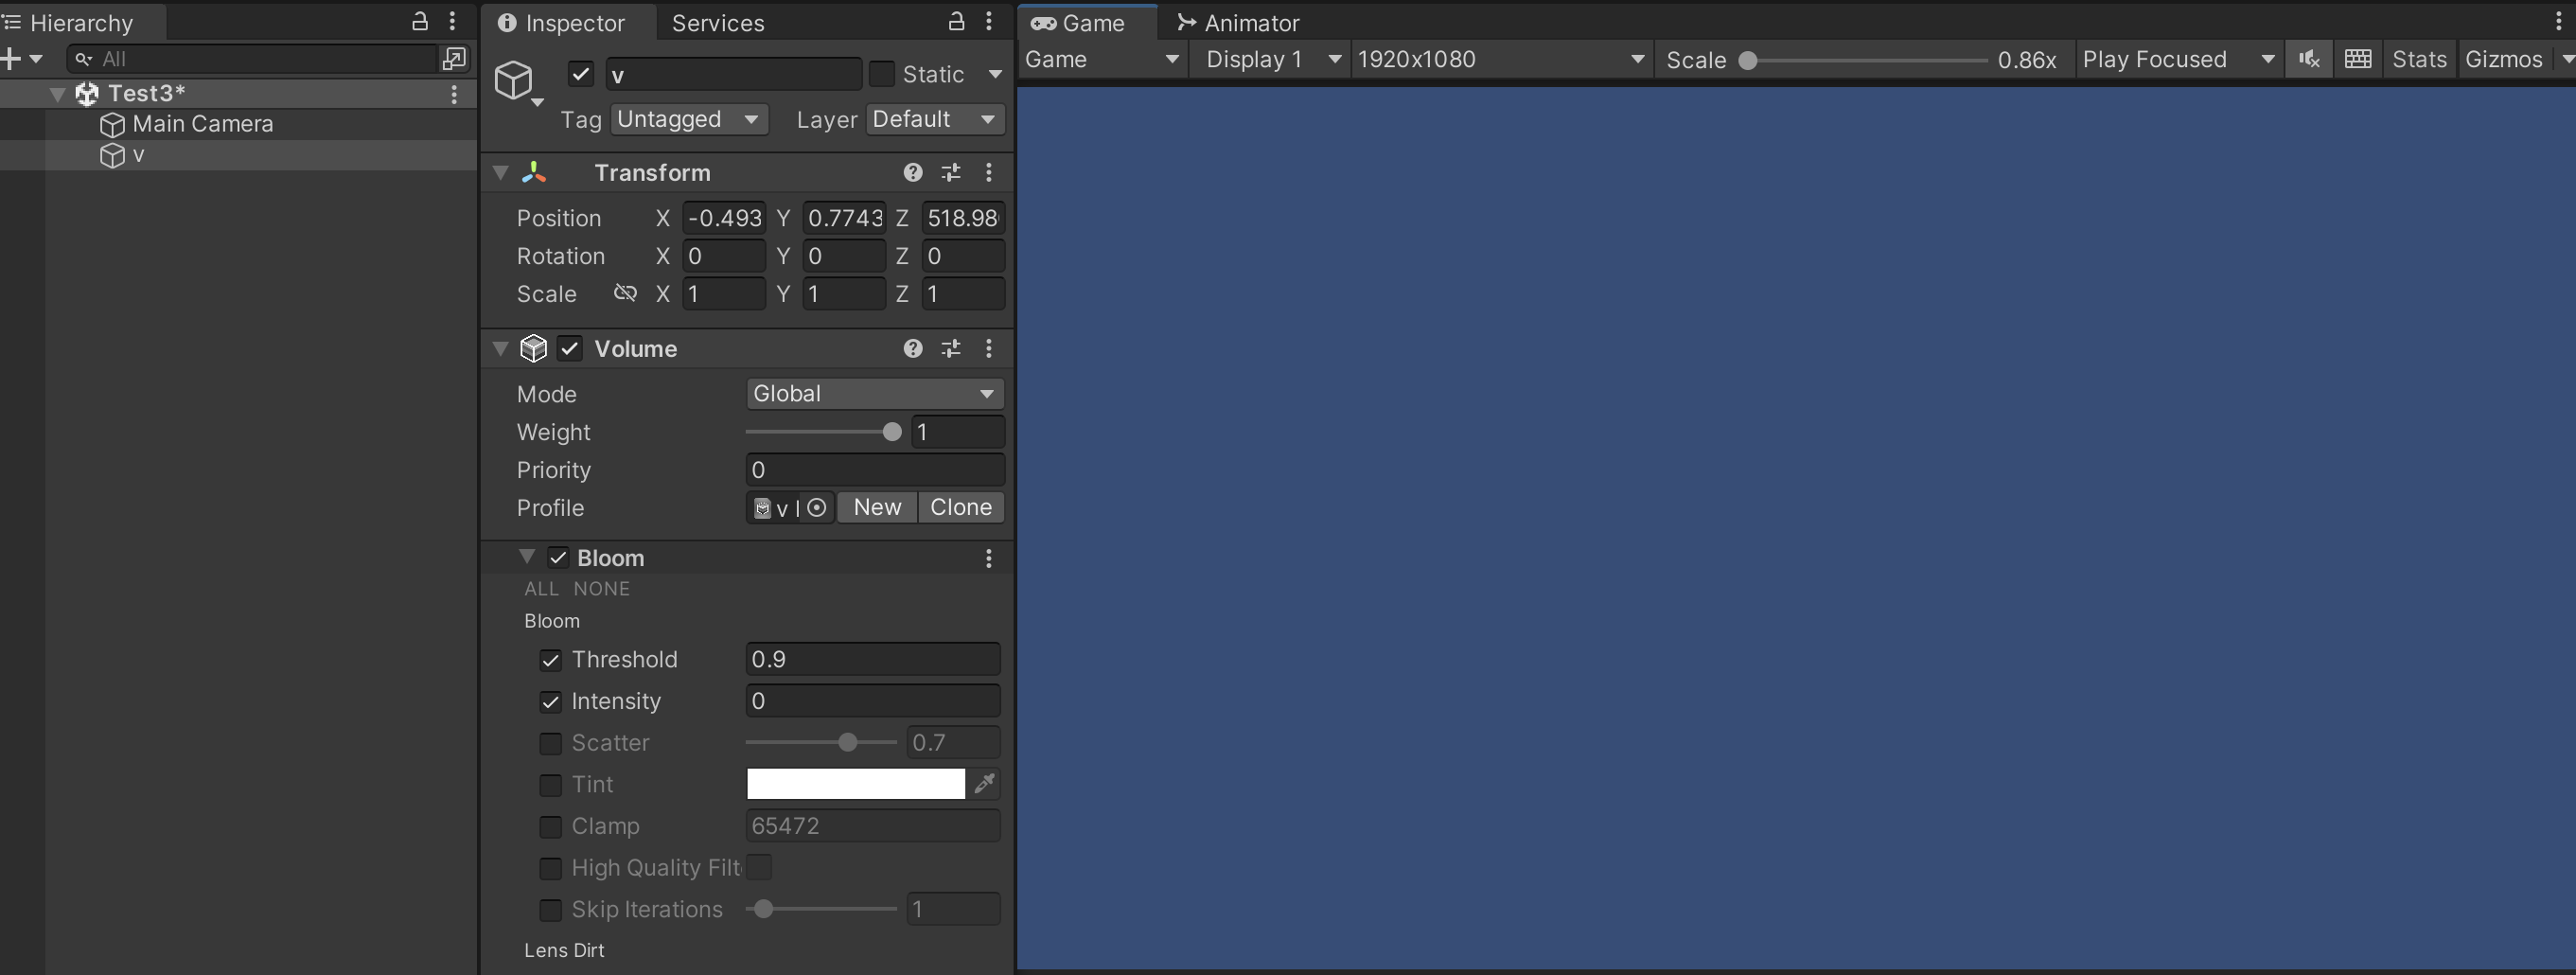Disable the Intensity override checkbox
The image size is (2576, 975).
551,701
